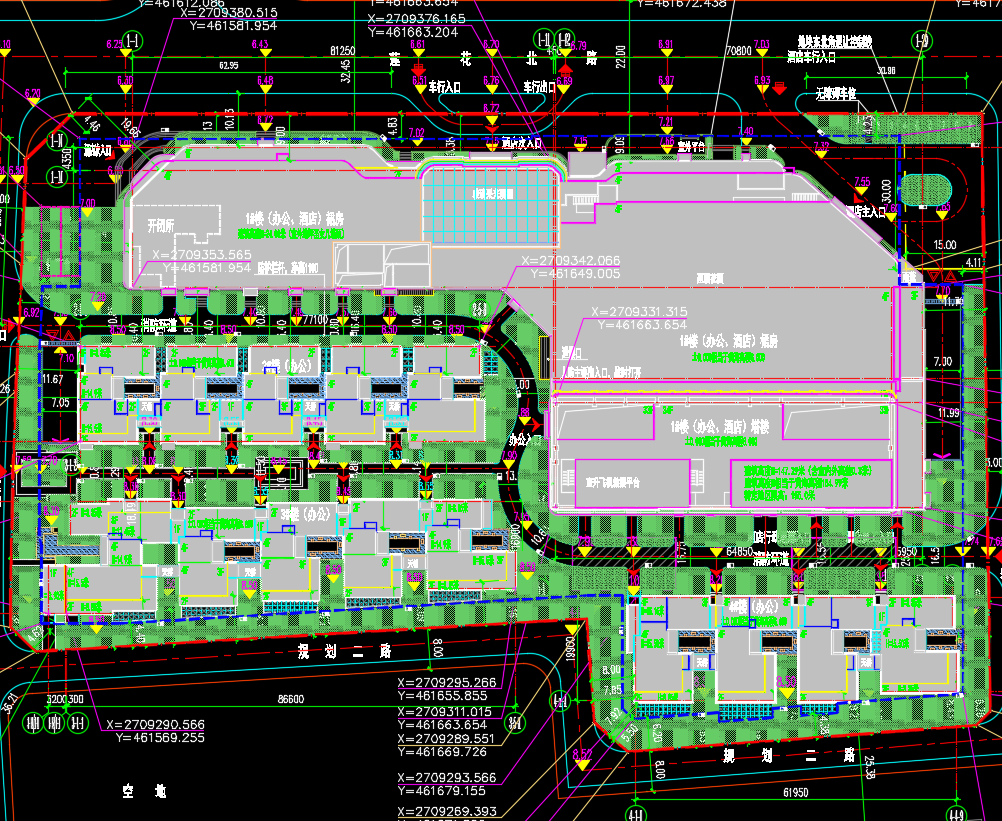The width and height of the screenshot is (1002, 821).
Task: Click the 空地 vacant land label
Action: [x=143, y=791]
